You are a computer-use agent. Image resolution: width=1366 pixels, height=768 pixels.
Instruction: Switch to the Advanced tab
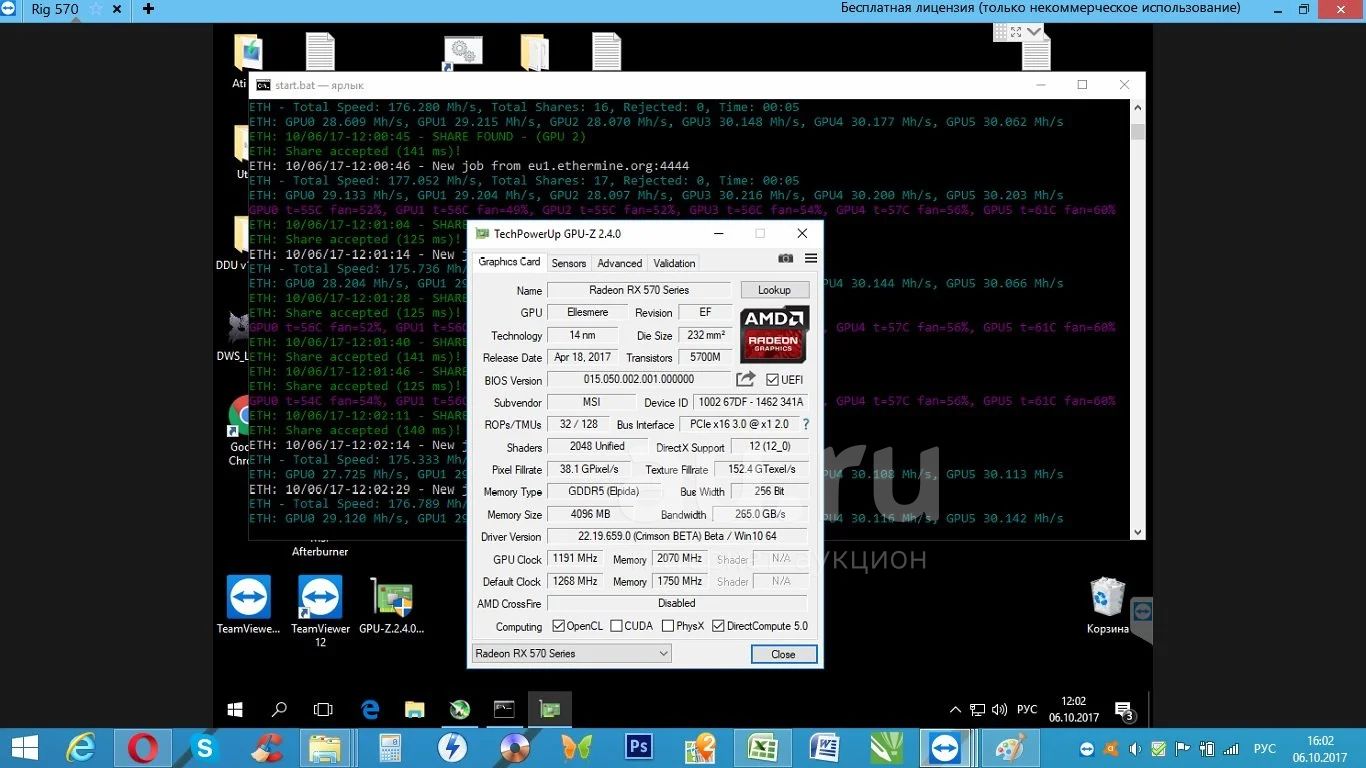point(620,263)
